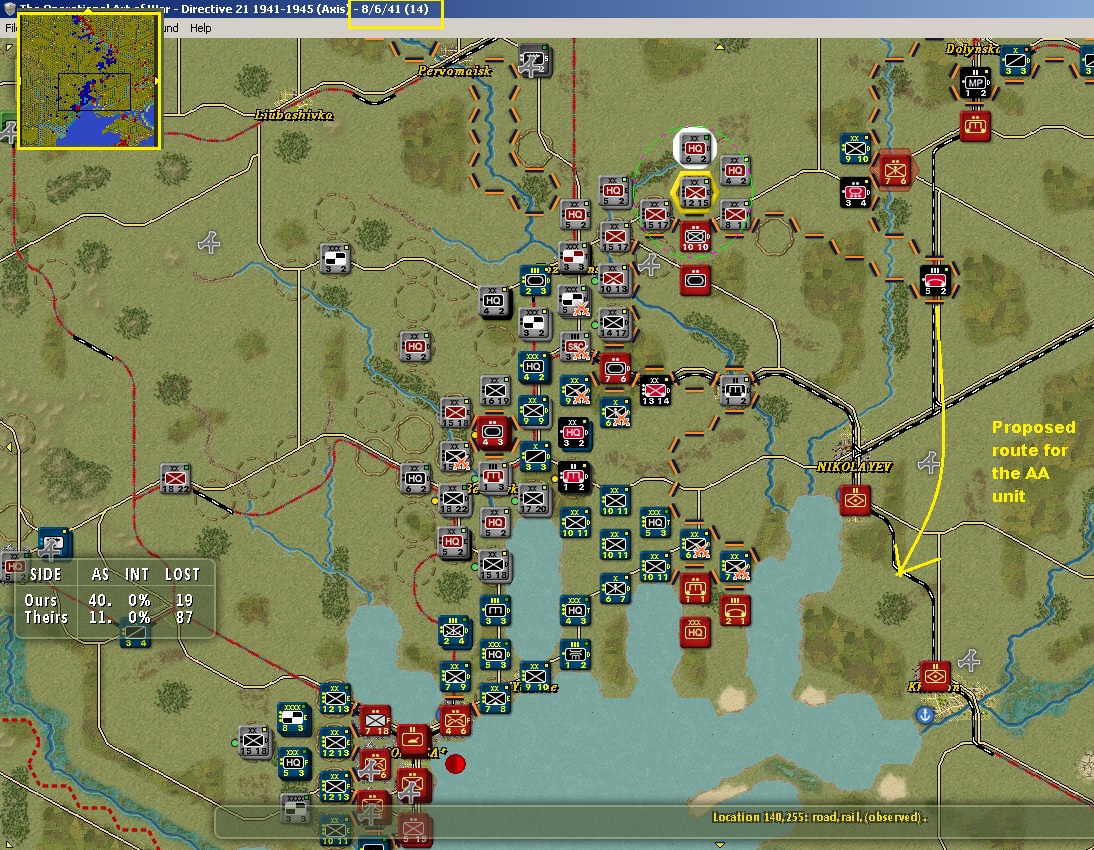Click the NIKOLAYEV city label
Image resolution: width=1094 pixels, height=850 pixels.
(x=854, y=467)
